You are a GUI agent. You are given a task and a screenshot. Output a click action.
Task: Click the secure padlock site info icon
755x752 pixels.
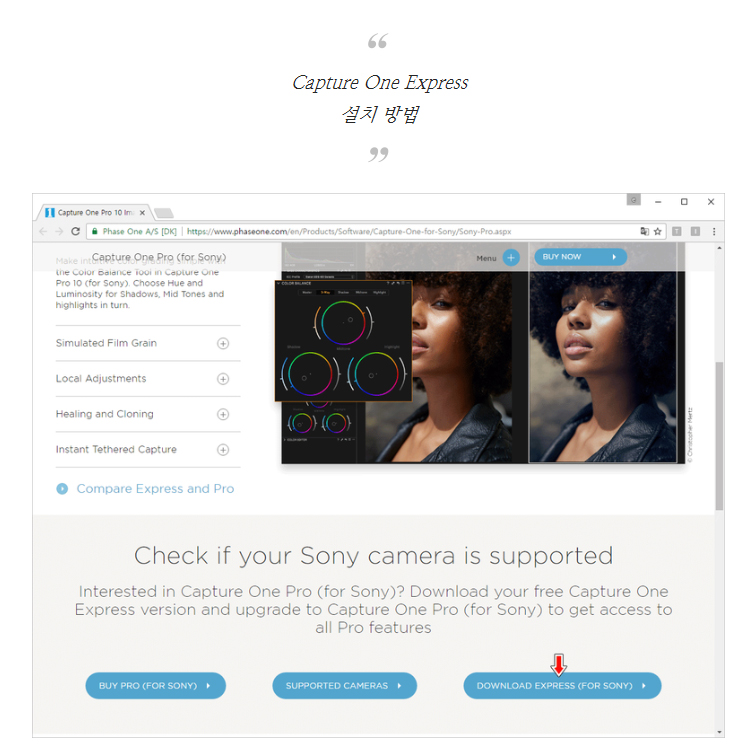point(95,232)
